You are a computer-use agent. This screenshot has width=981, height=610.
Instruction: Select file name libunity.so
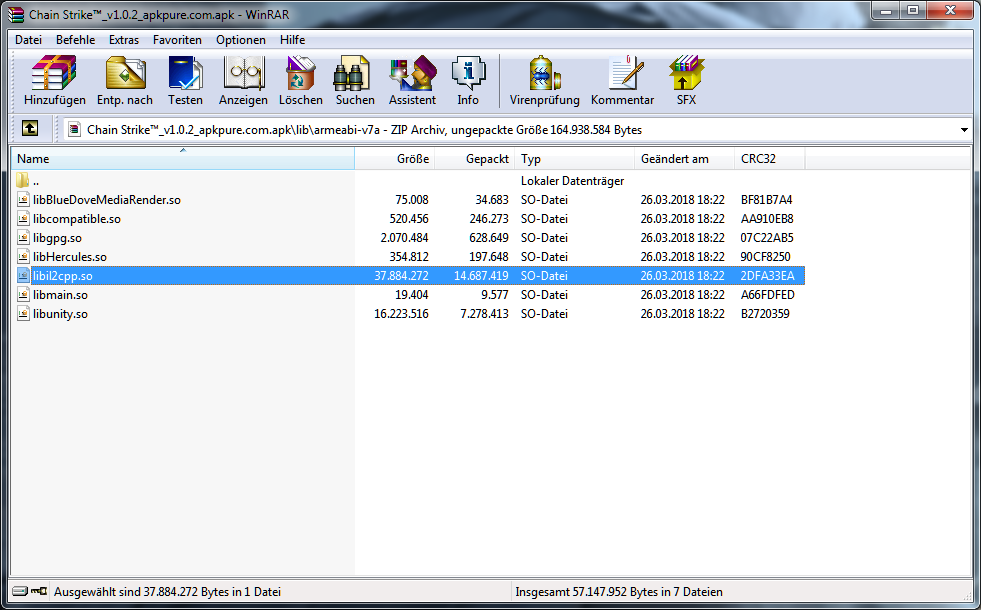[60, 314]
